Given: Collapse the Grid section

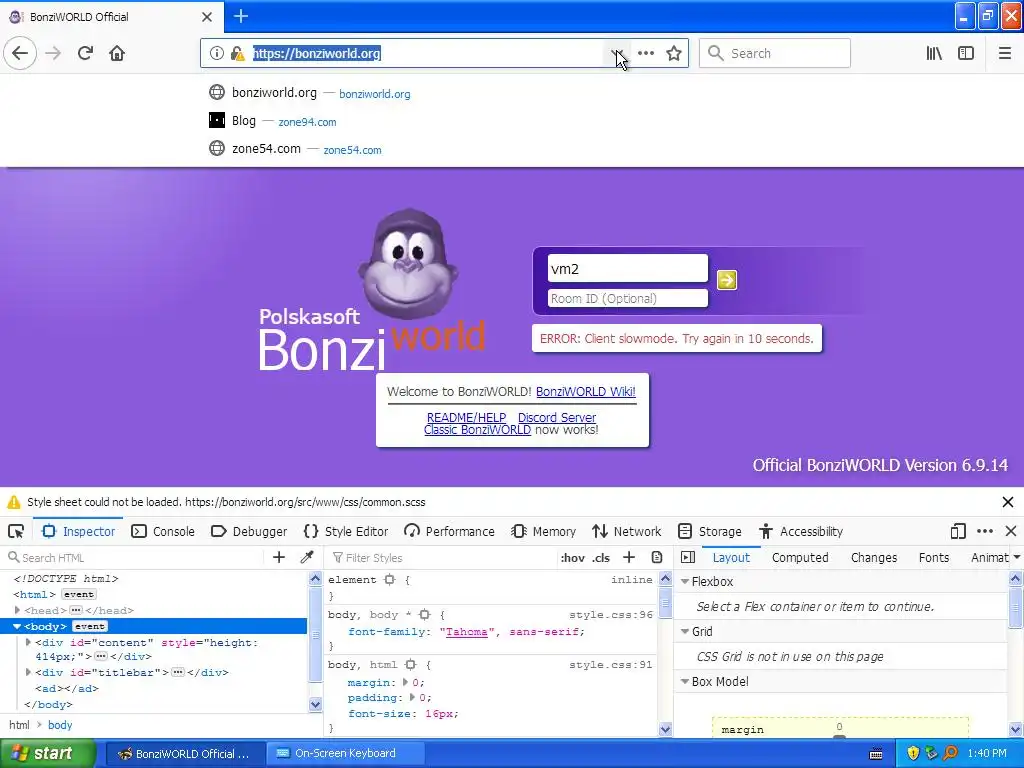Looking at the screenshot, I should click(x=685, y=632).
